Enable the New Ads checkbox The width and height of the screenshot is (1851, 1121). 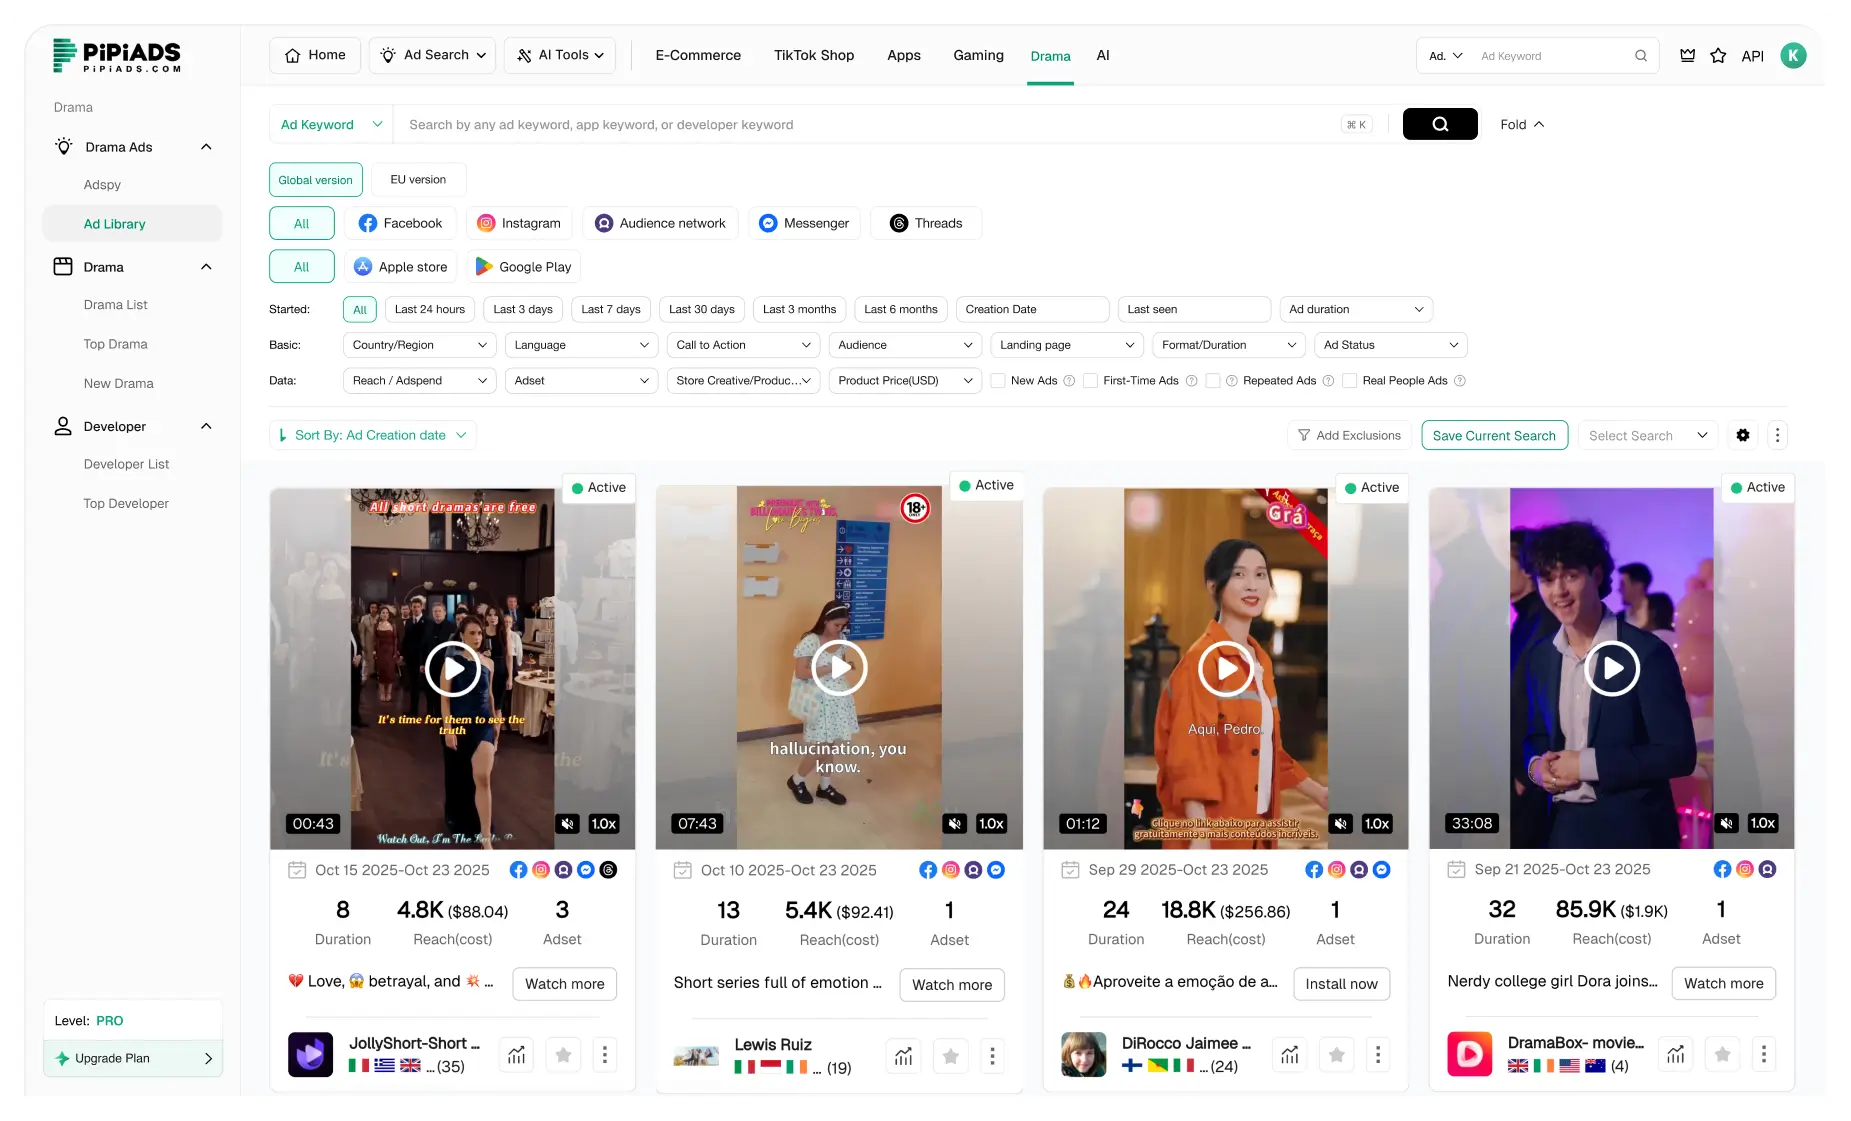[x=998, y=381]
